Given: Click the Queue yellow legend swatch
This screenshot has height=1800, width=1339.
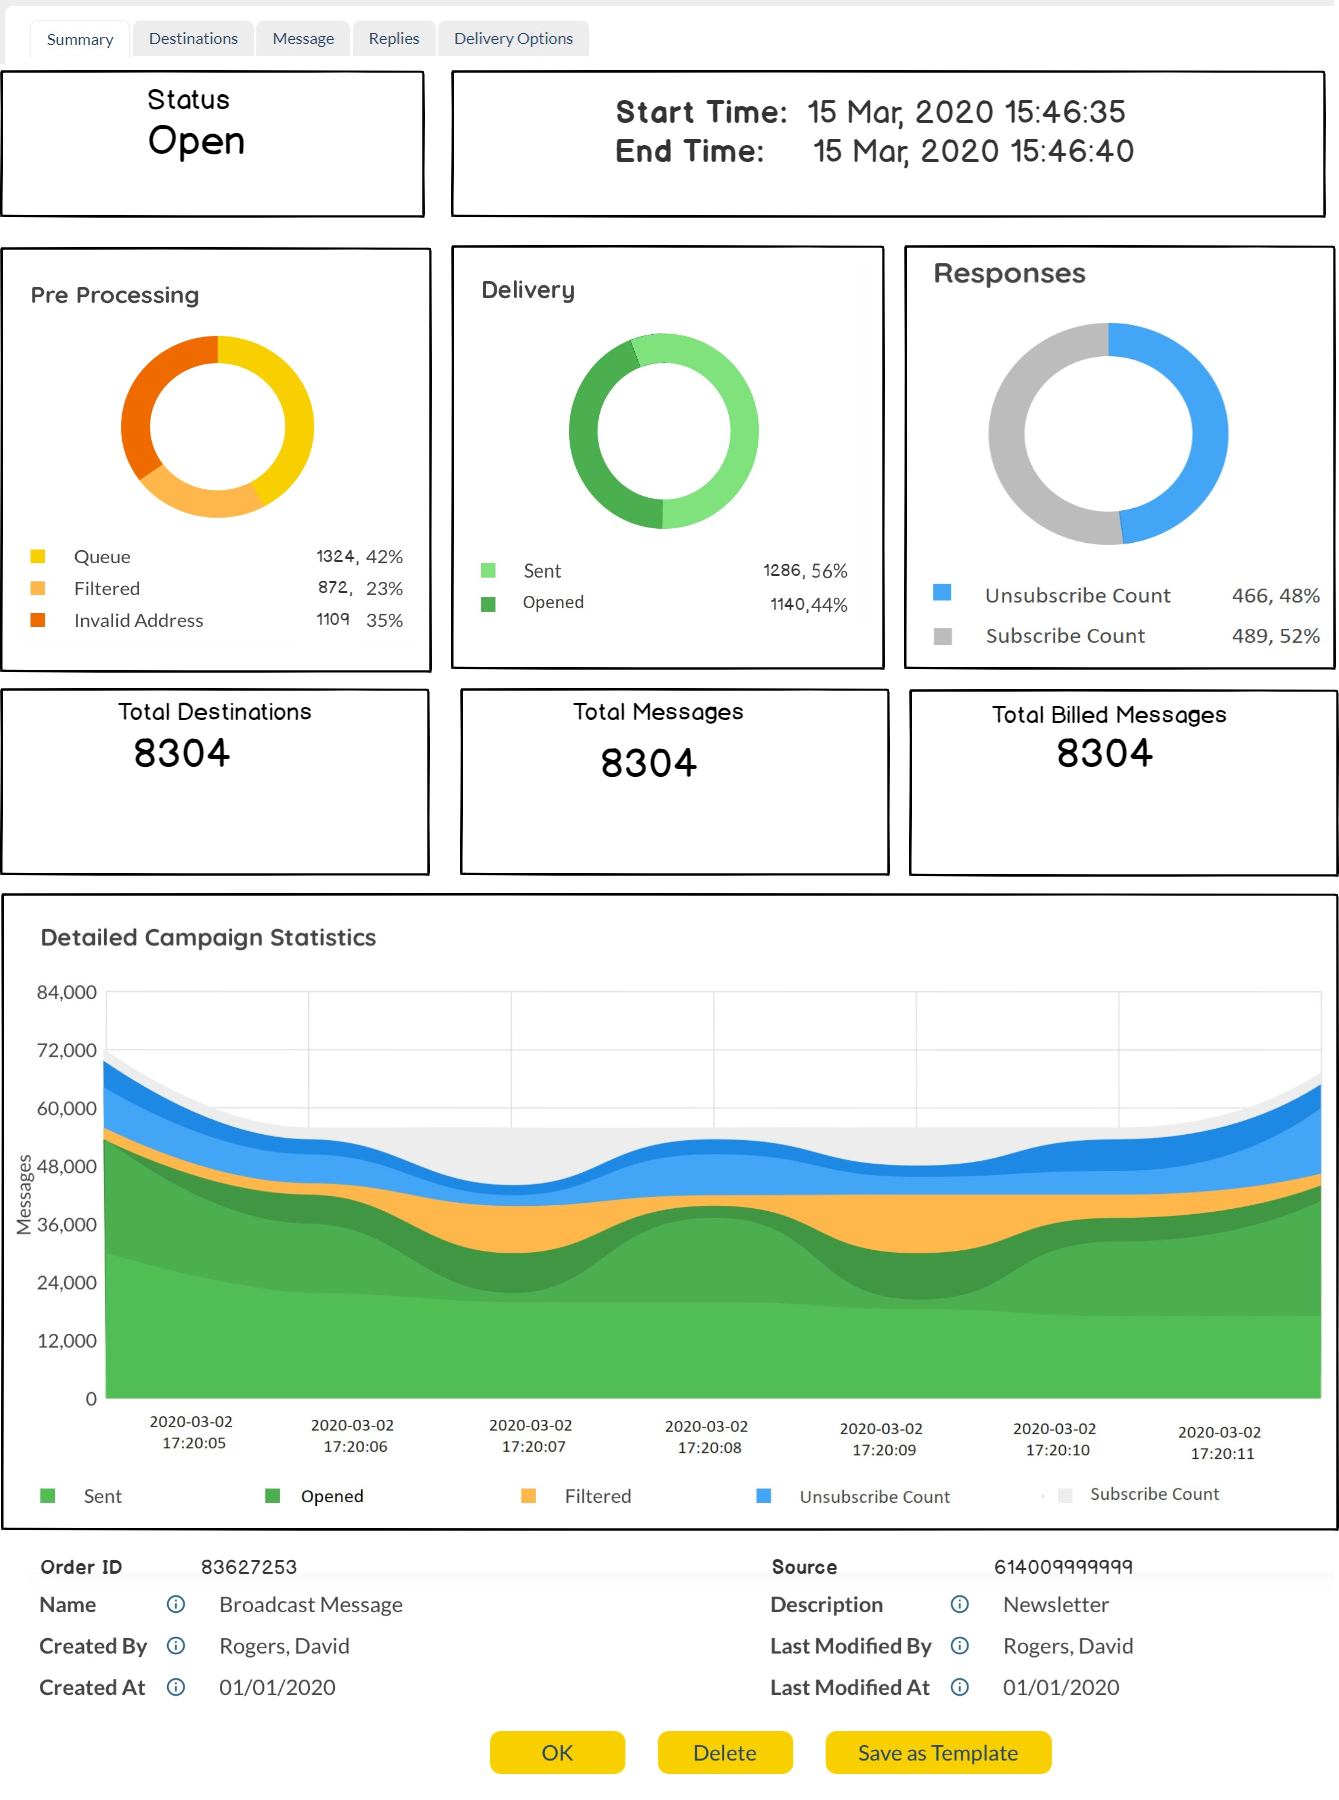Looking at the screenshot, I should click(38, 557).
